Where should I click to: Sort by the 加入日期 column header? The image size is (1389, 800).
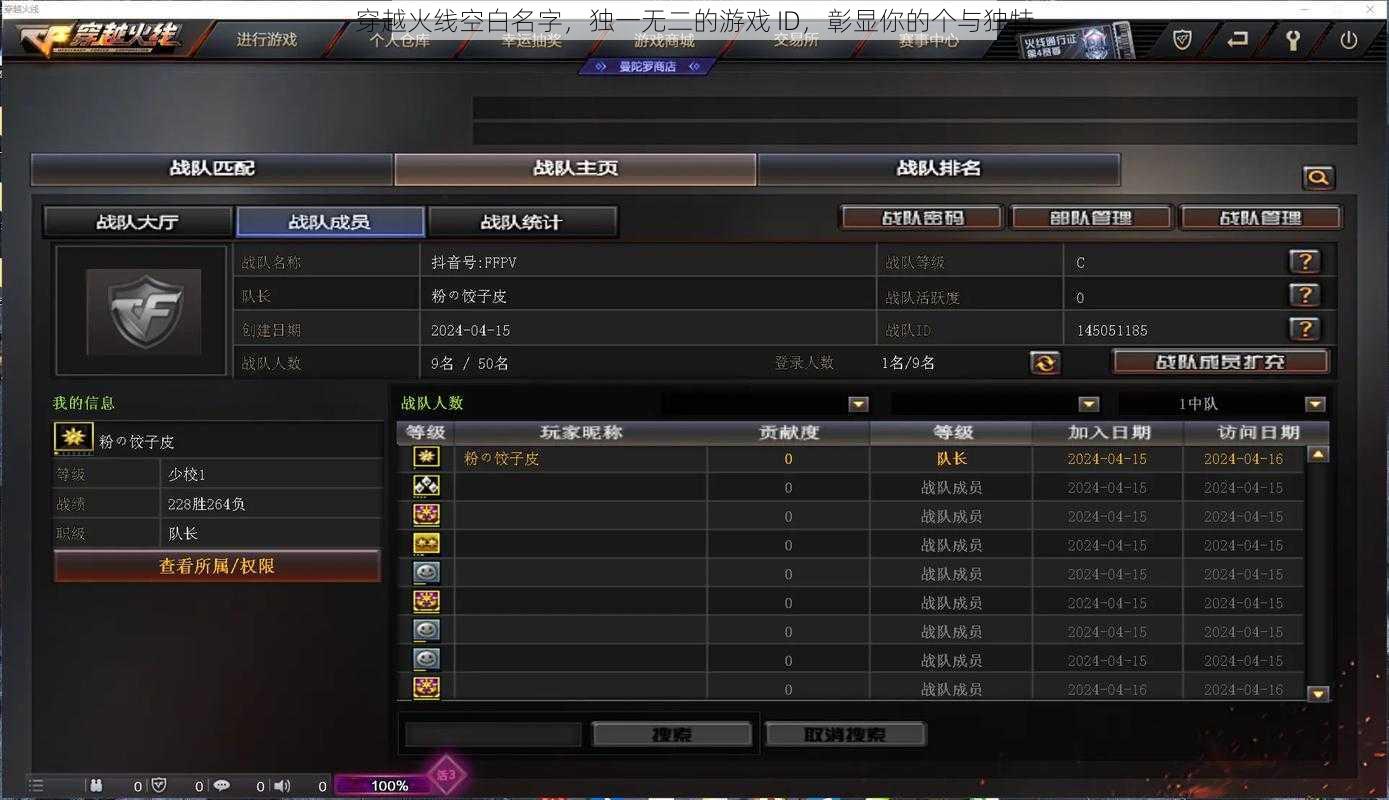click(1108, 433)
